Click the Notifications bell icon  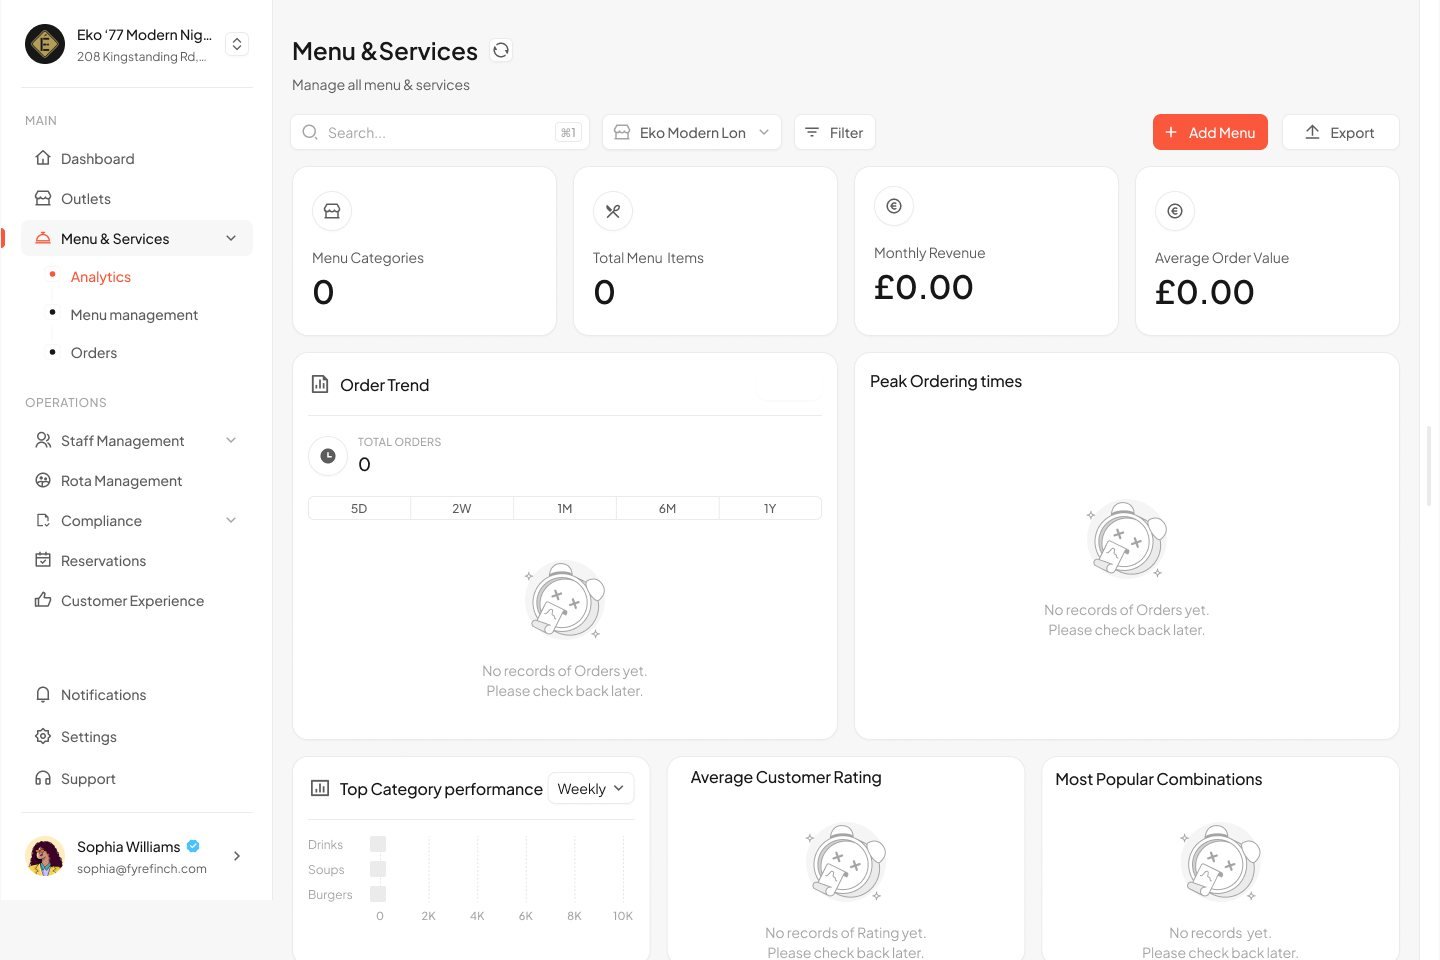43,694
